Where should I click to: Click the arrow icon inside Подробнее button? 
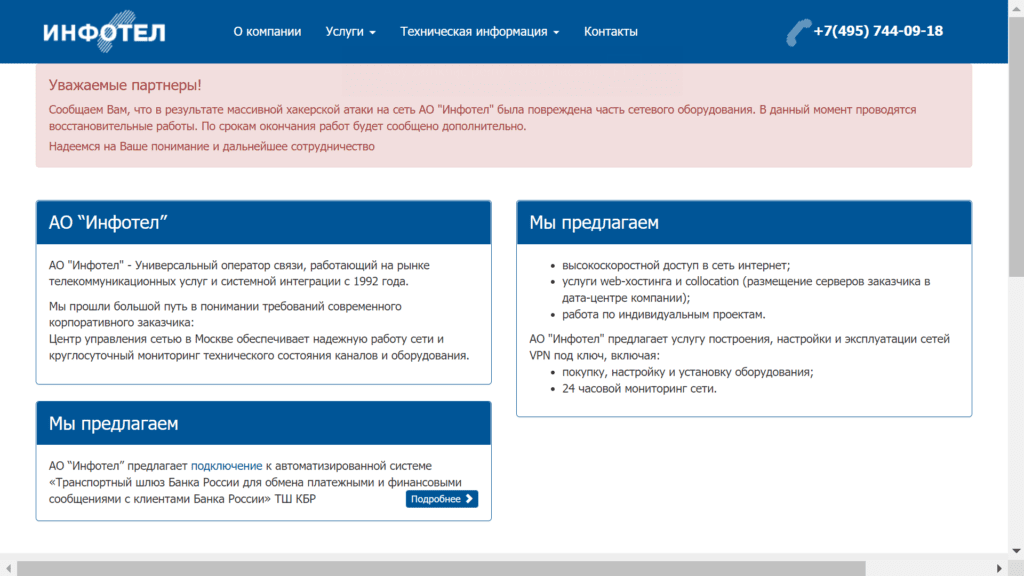[470, 499]
